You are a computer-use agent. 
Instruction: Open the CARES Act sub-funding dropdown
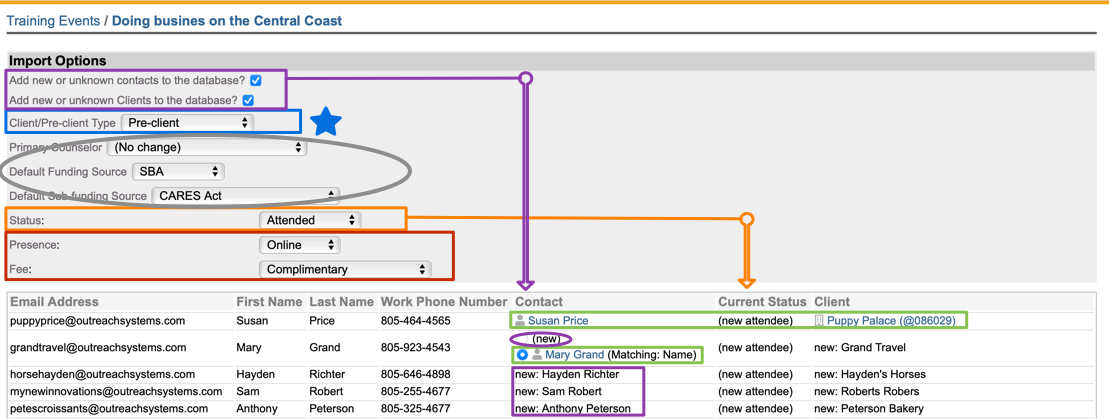coord(246,196)
